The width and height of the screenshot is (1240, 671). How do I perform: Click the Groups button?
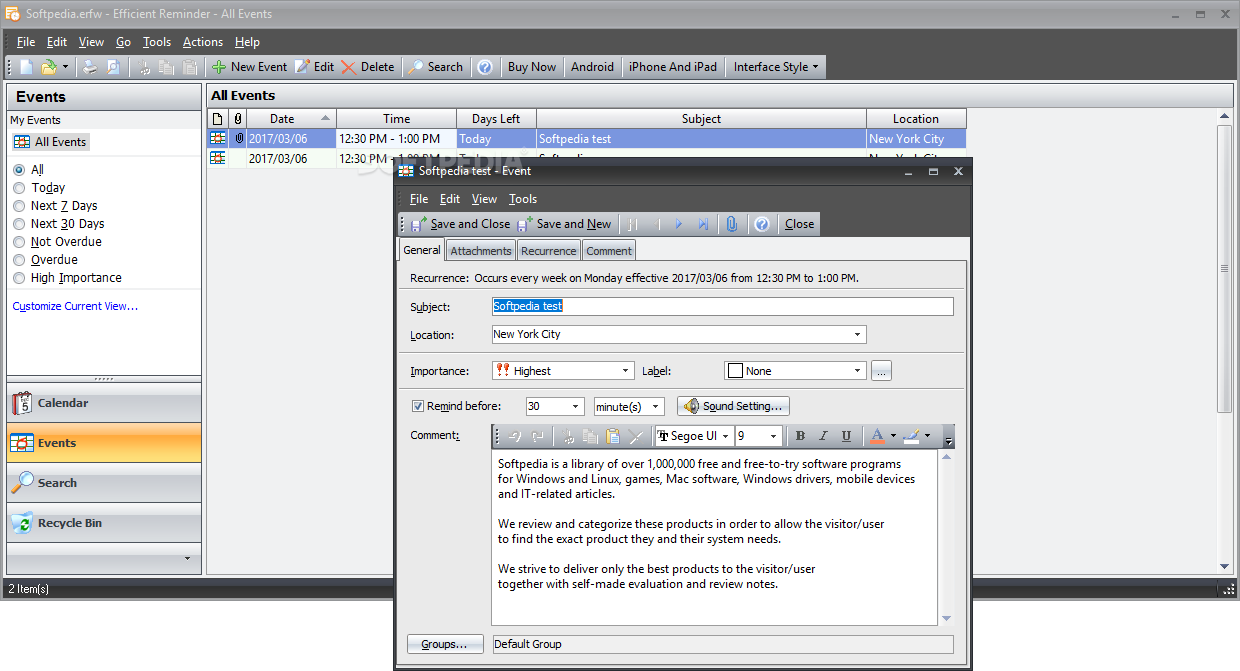point(445,644)
